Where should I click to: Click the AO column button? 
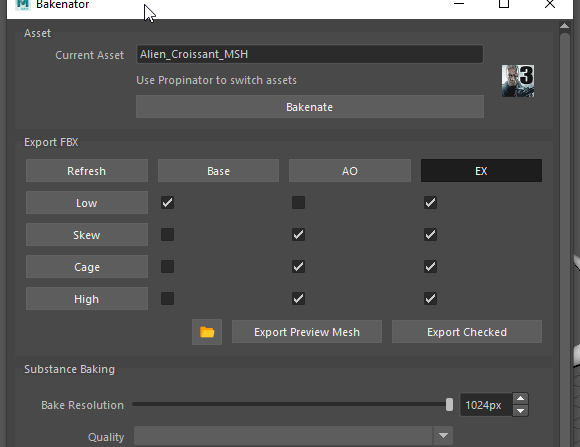(x=350, y=171)
